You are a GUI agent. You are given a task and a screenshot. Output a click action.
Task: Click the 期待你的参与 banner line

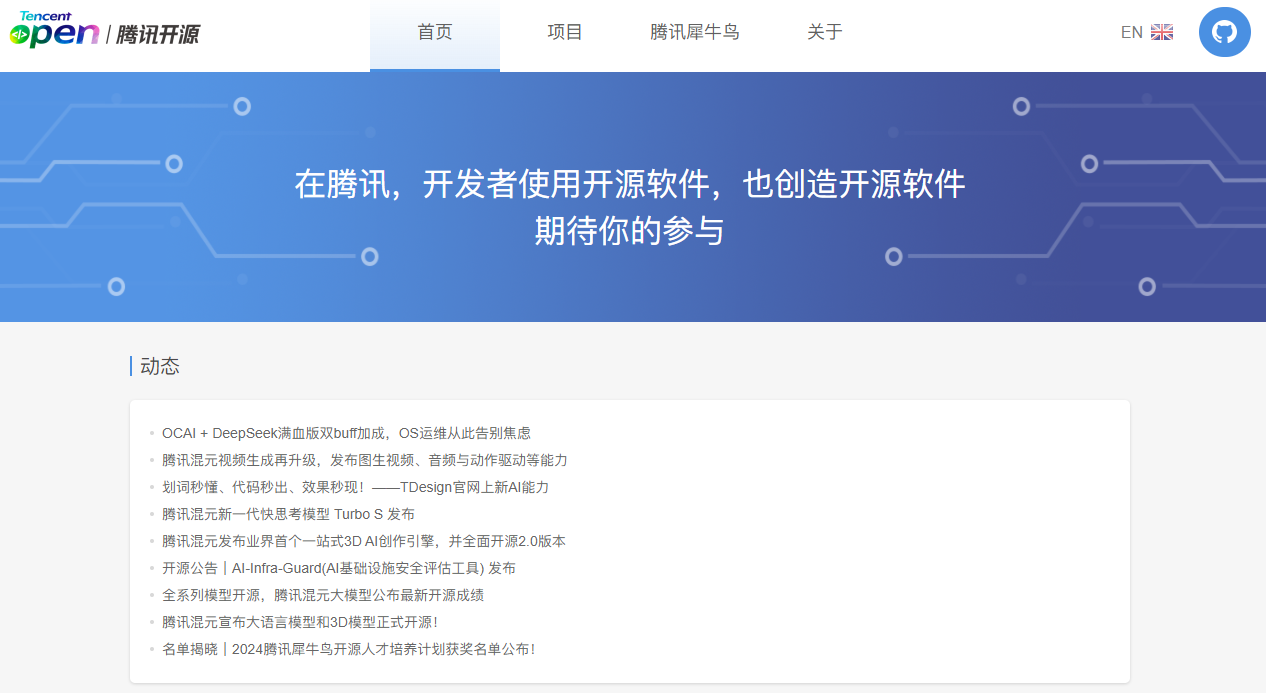pyautogui.click(x=630, y=231)
